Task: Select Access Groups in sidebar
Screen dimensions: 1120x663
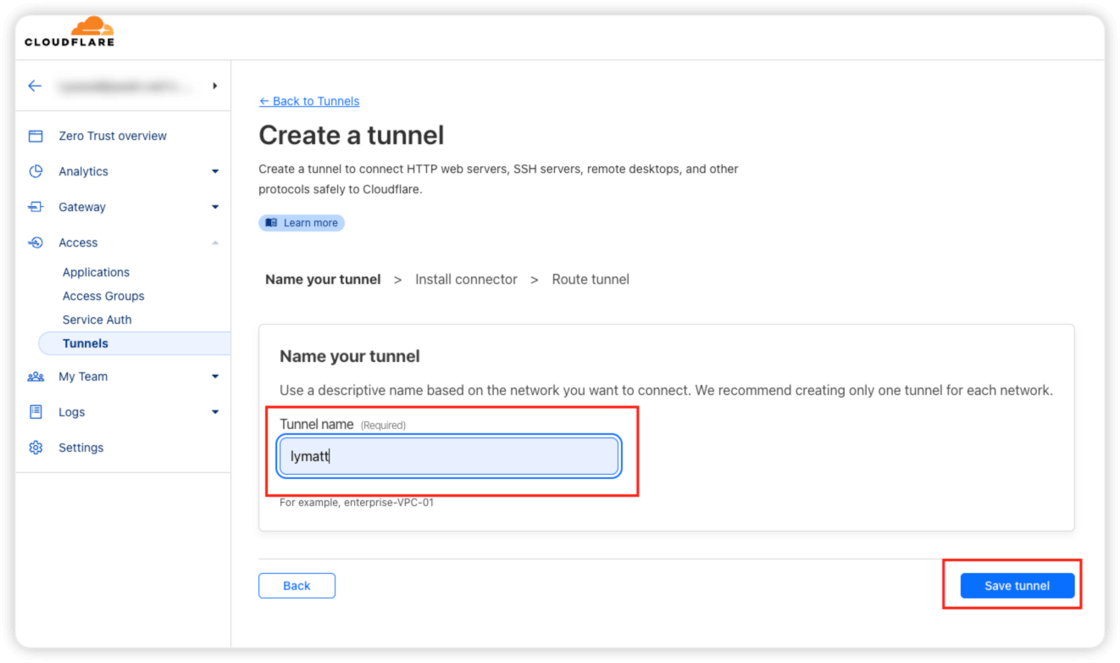Action: click(x=103, y=296)
